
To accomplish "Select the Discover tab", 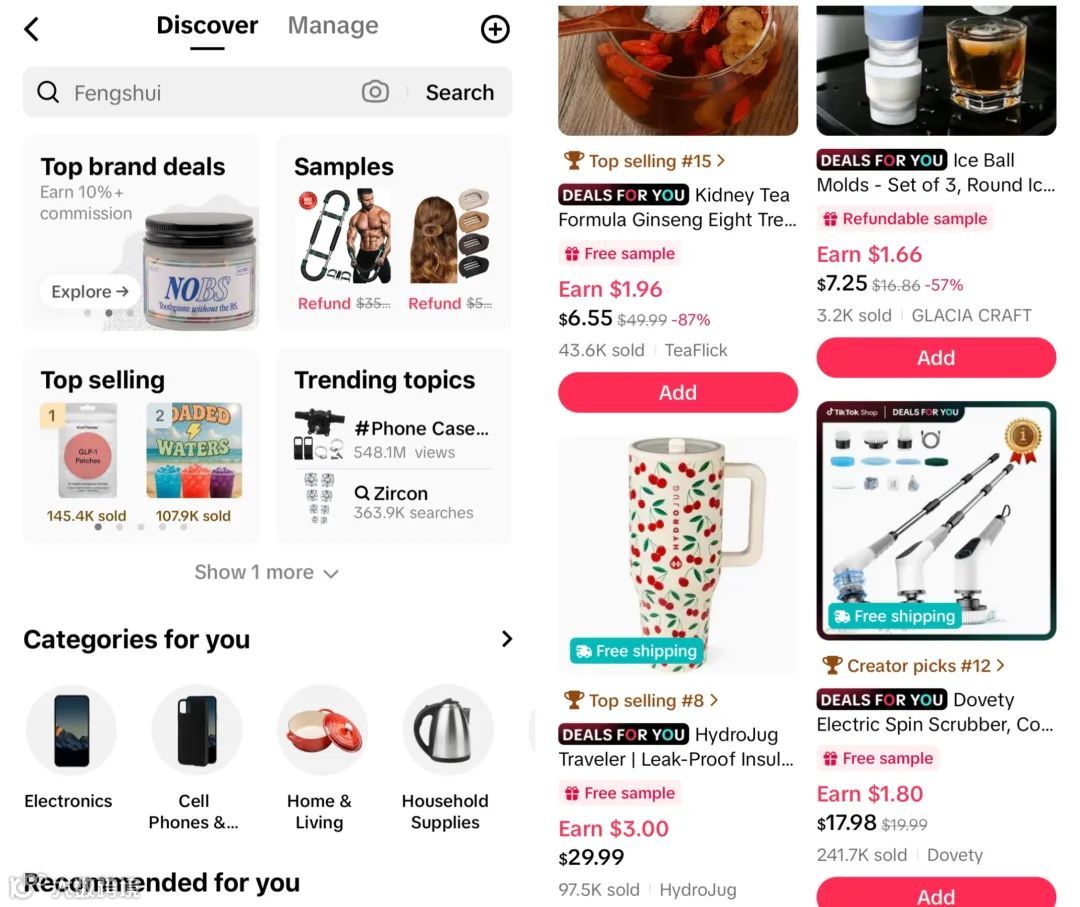I will coord(207,25).
